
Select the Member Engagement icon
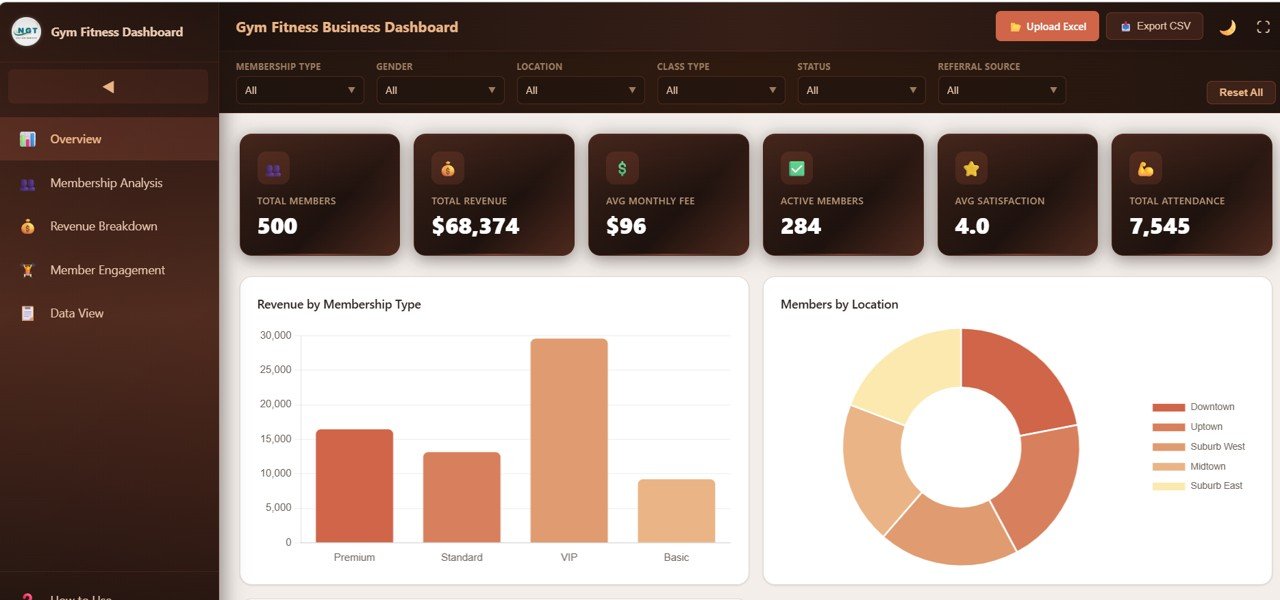point(29,270)
